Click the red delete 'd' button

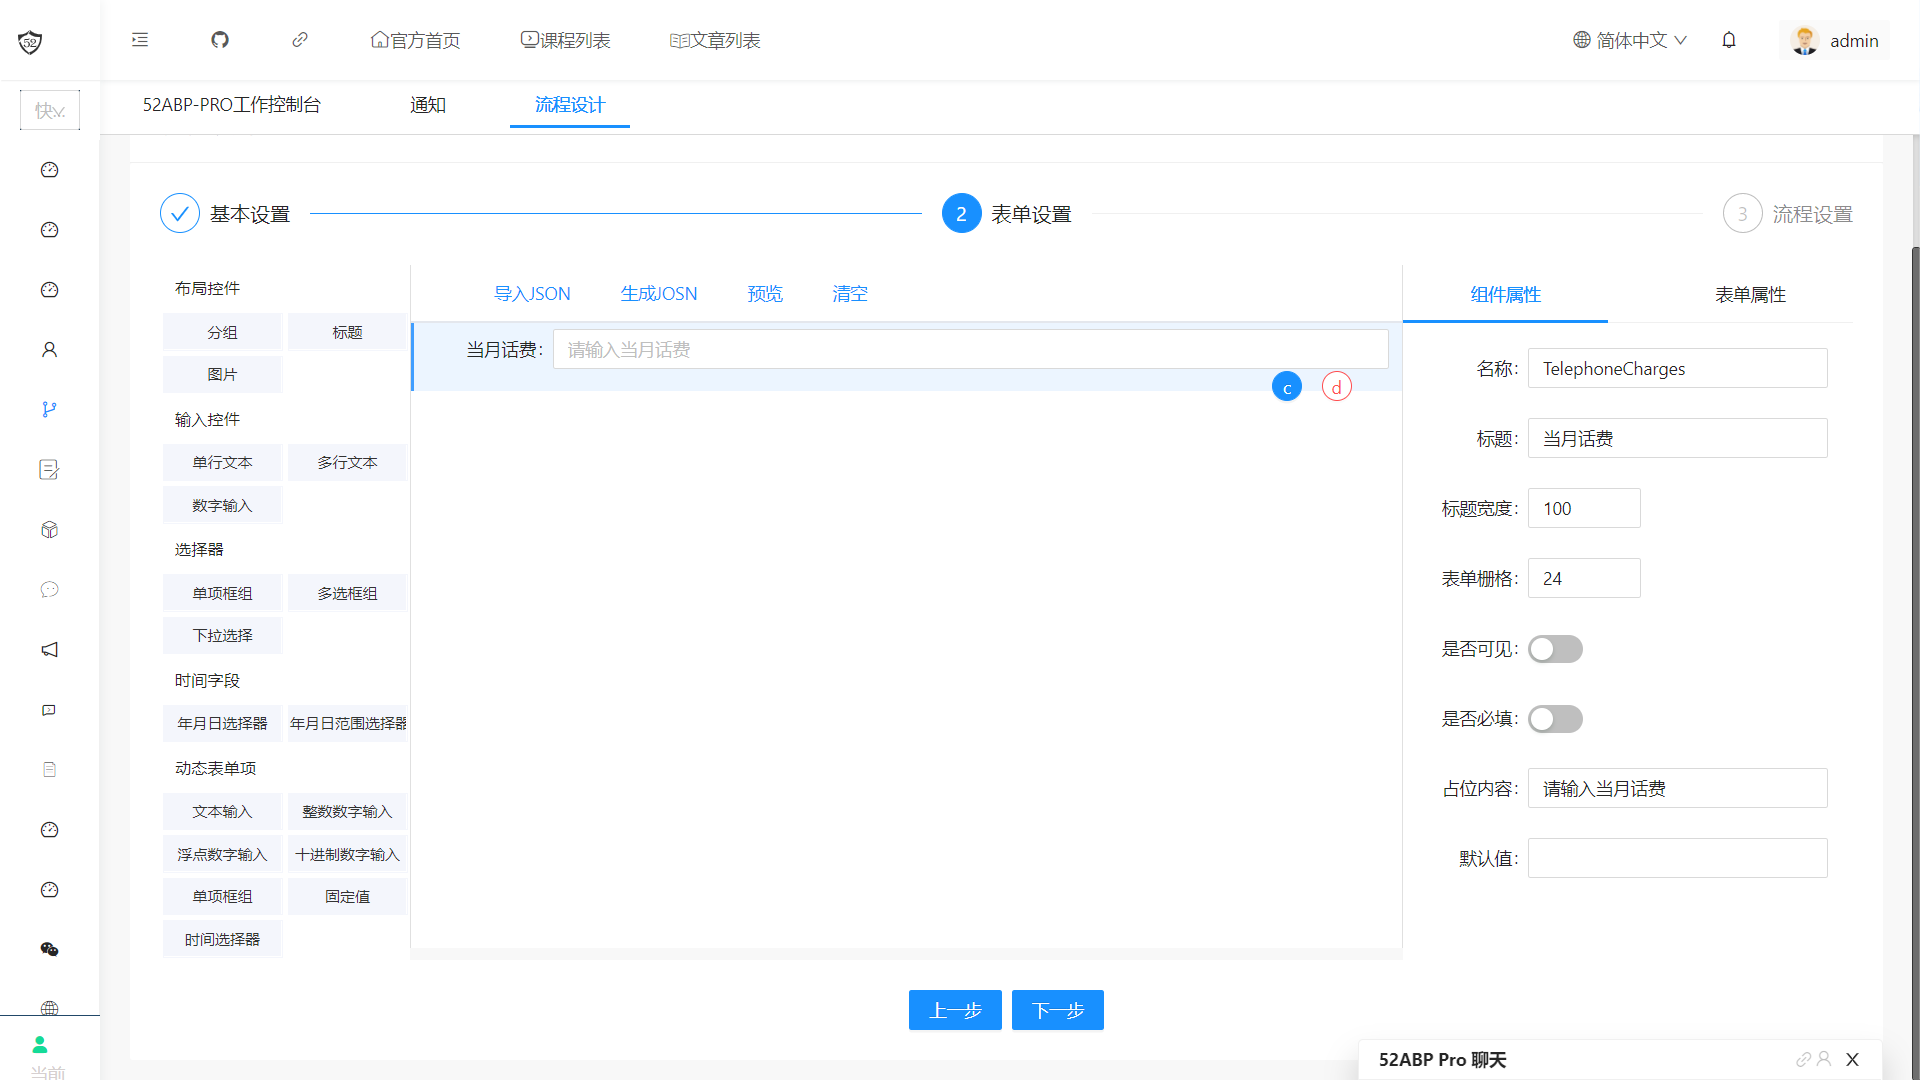coord(1337,387)
